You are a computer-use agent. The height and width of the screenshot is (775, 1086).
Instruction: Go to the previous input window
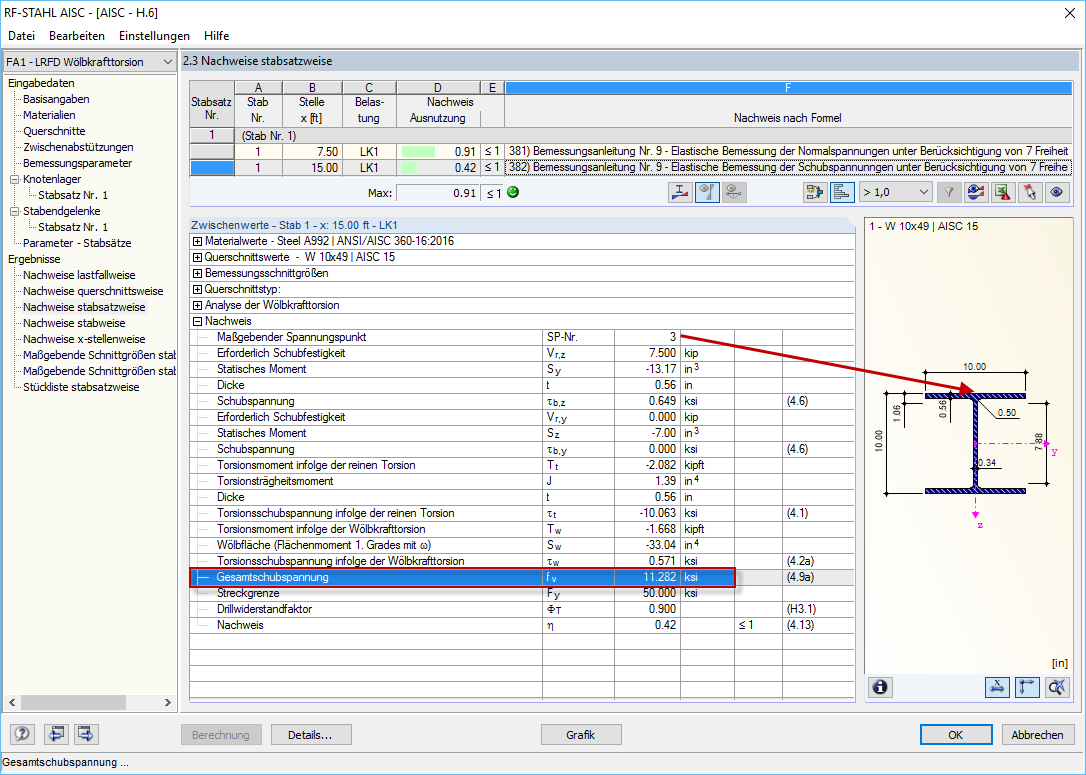[56, 734]
